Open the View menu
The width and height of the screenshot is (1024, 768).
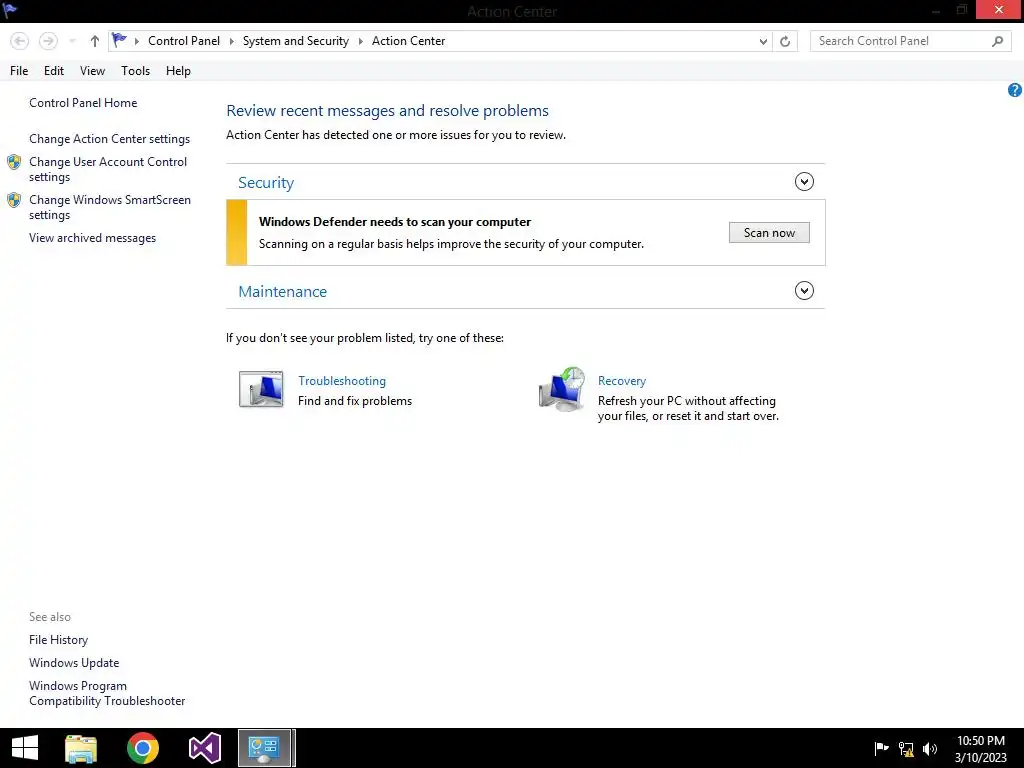coord(92,71)
